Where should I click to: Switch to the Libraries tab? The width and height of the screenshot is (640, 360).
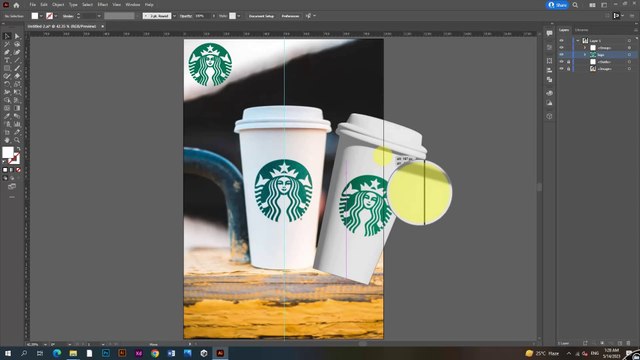pos(581,30)
